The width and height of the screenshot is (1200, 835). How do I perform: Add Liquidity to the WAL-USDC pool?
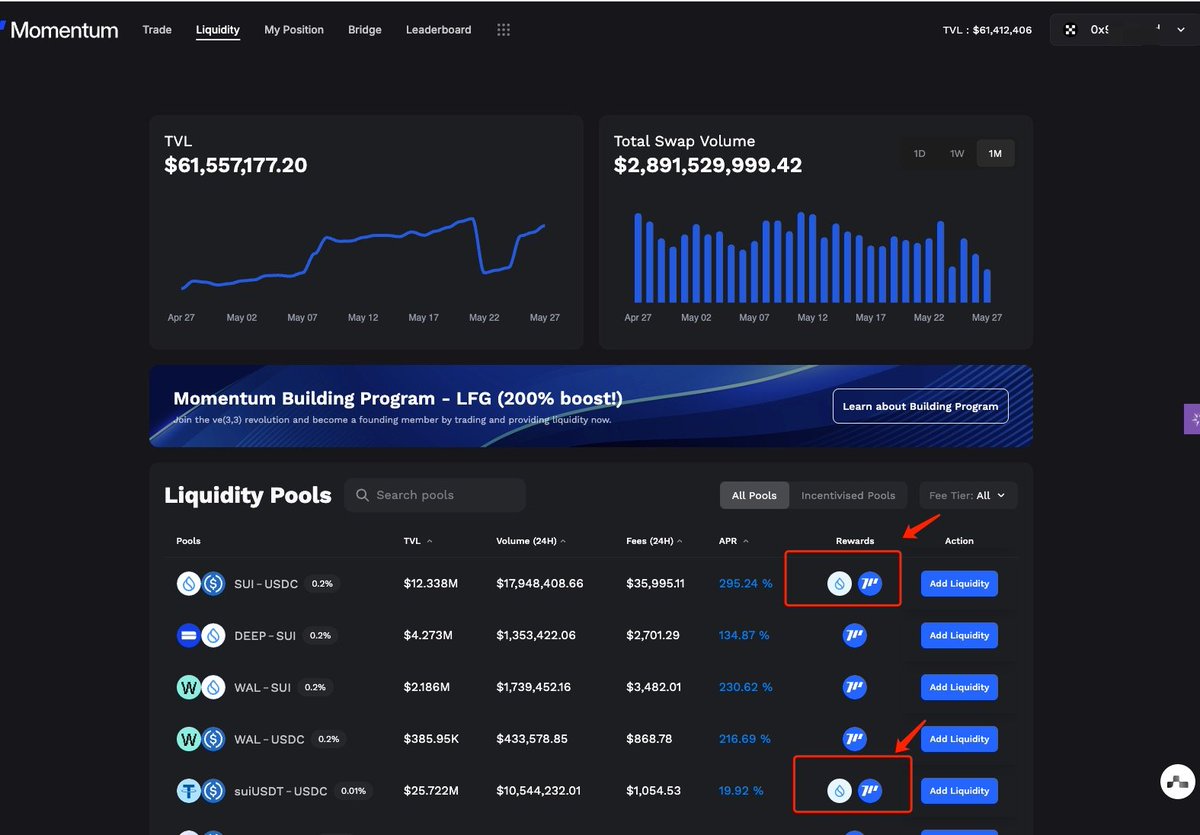point(959,739)
